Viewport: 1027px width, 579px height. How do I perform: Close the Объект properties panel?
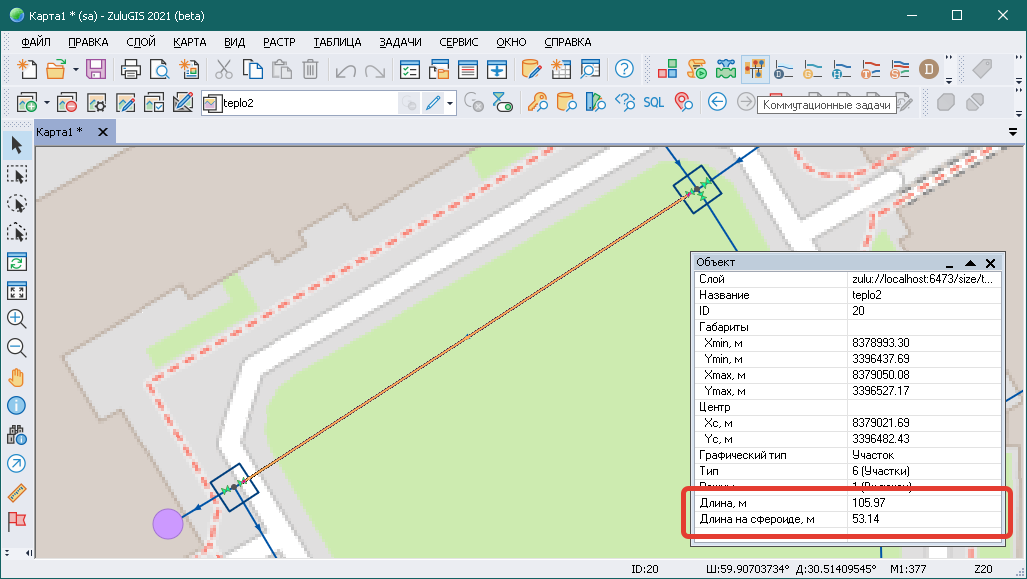990,262
